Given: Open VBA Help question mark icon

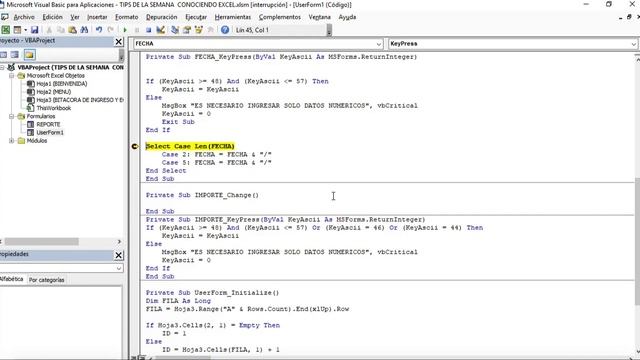Looking at the screenshot, I should [x=225, y=30].
